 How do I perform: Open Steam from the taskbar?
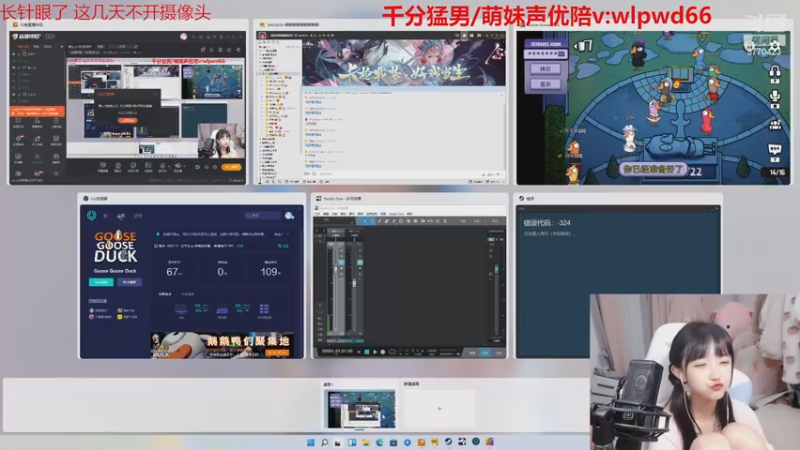[448, 442]
